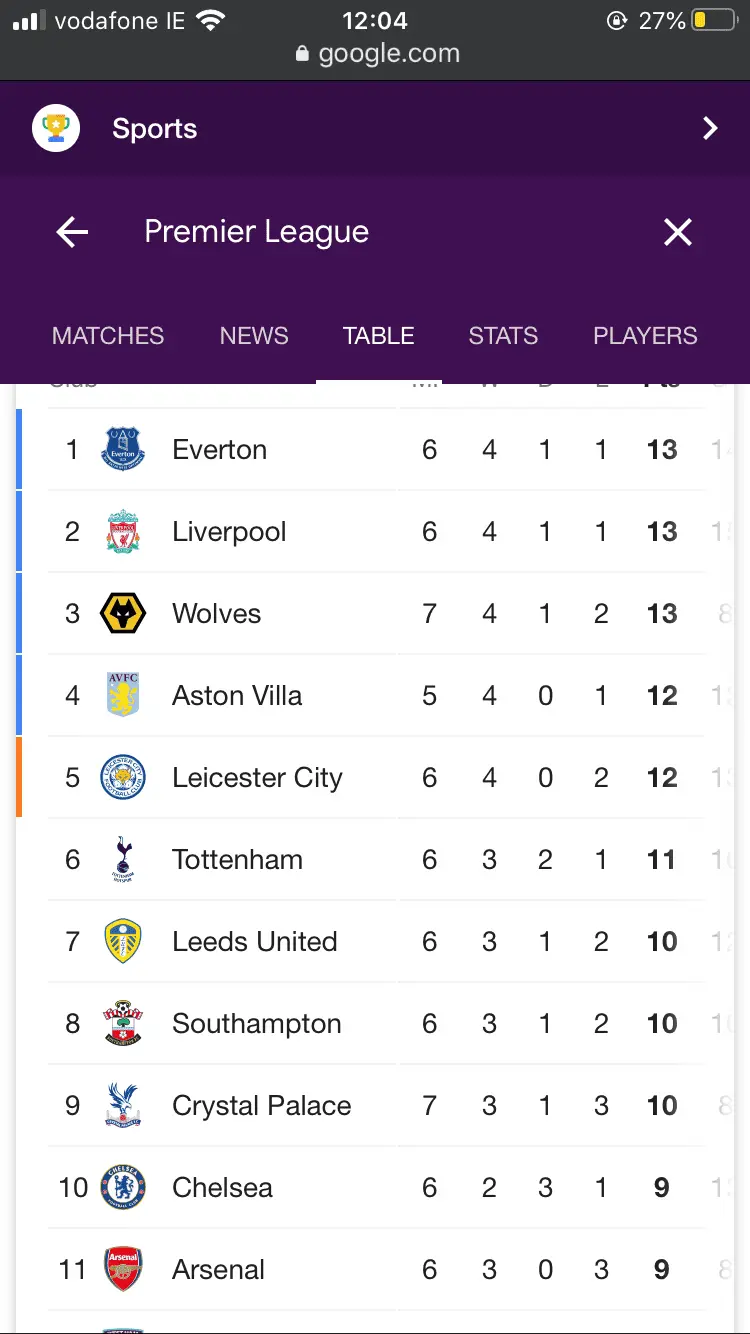Click the Everton club crest
The height and width of the screenshot is (1334, 750).
click(123, 449)
